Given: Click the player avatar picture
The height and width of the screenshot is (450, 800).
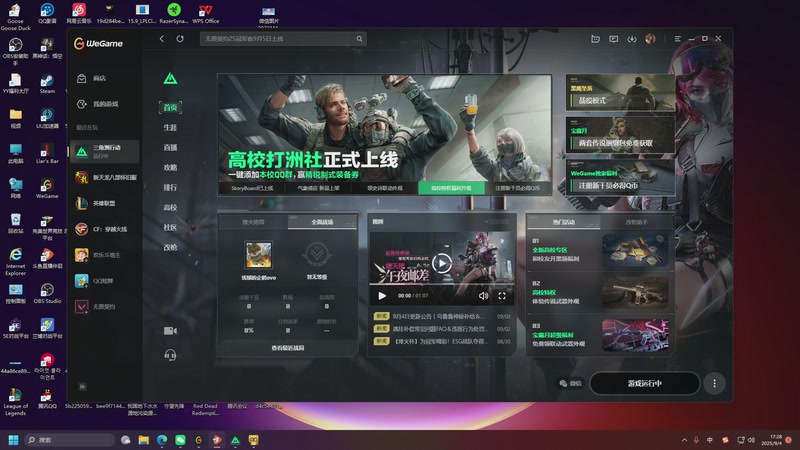Looking at the screenshot, I should pyautogui.click(x=258, y=255).
